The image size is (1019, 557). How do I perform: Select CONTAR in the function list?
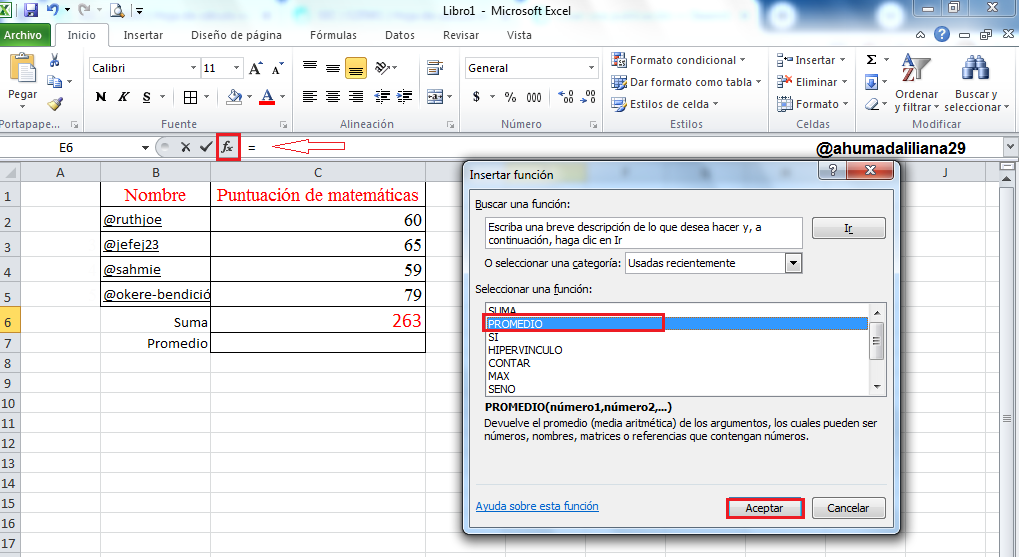pos(676,363)
